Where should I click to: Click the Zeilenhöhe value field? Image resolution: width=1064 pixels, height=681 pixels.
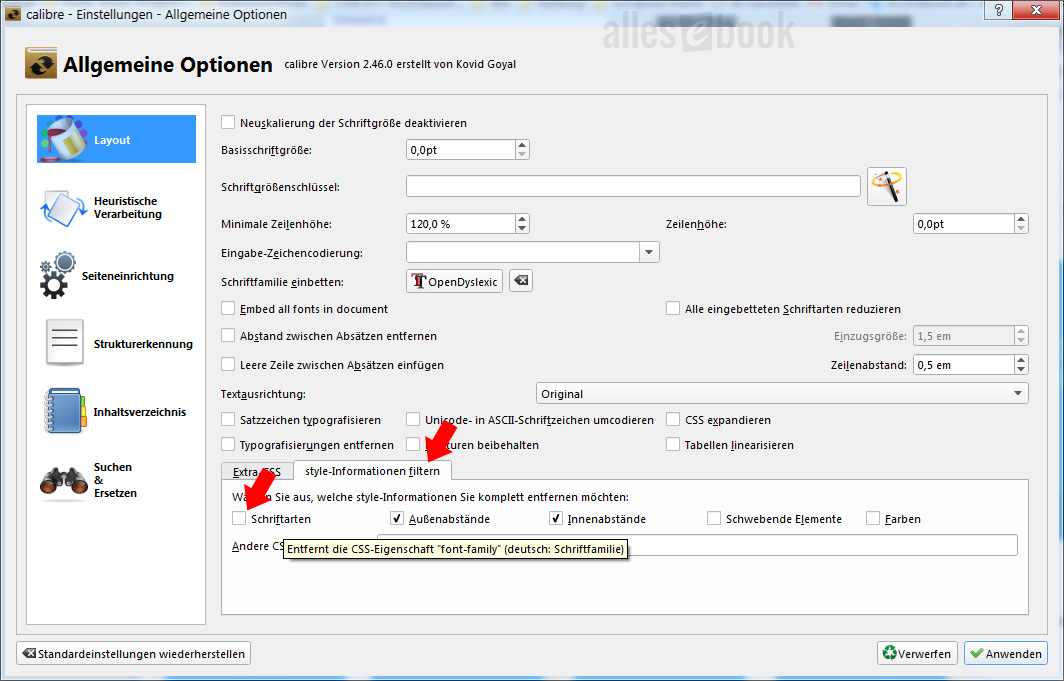click(x=964, y=223)
